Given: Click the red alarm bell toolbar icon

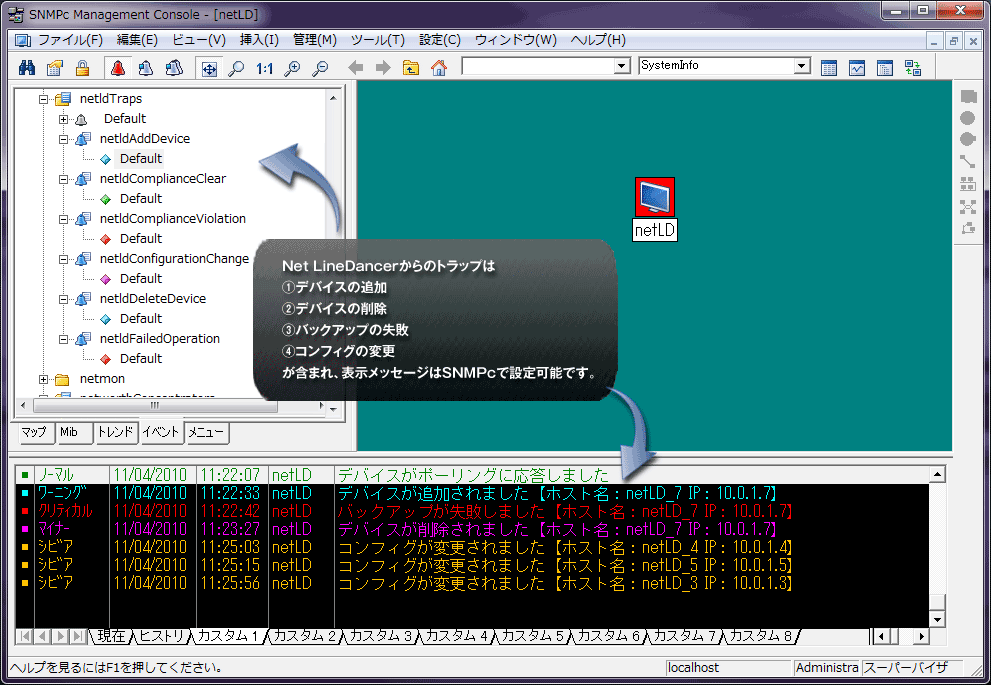Looking at the screenshot, I should click(x=118, y=68).
